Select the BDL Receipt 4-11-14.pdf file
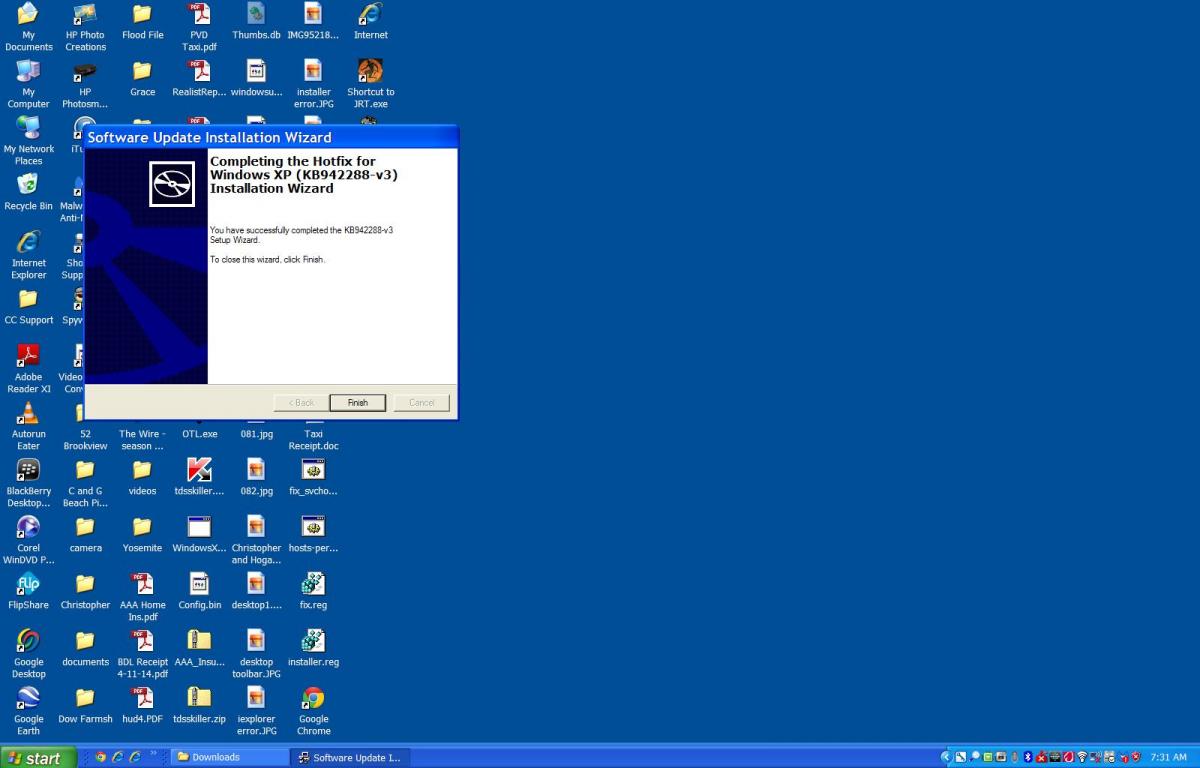 [x=142, y=654]
